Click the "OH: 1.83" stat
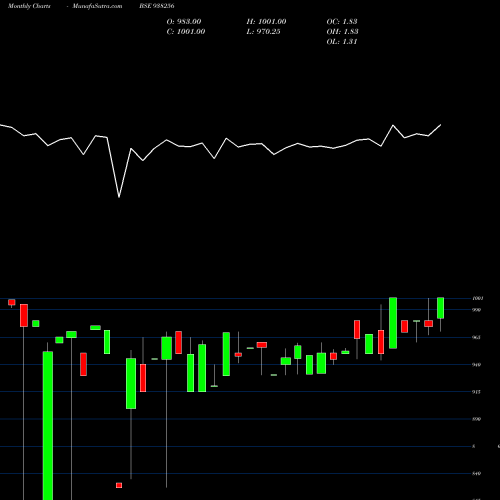 342,32
